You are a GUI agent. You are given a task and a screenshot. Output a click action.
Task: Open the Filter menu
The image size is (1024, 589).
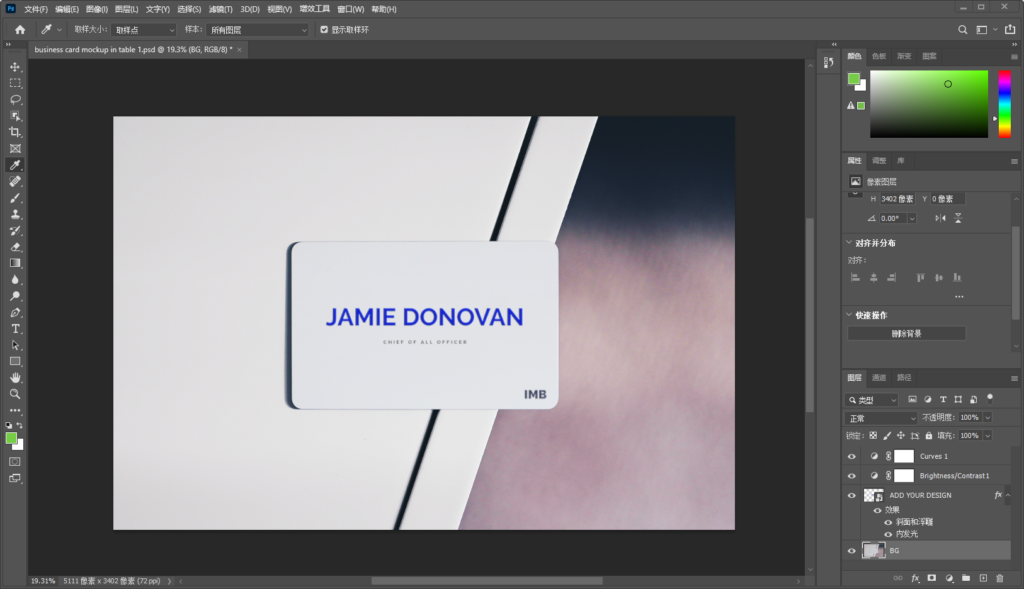pyautogui.click(x=220, y=9)
